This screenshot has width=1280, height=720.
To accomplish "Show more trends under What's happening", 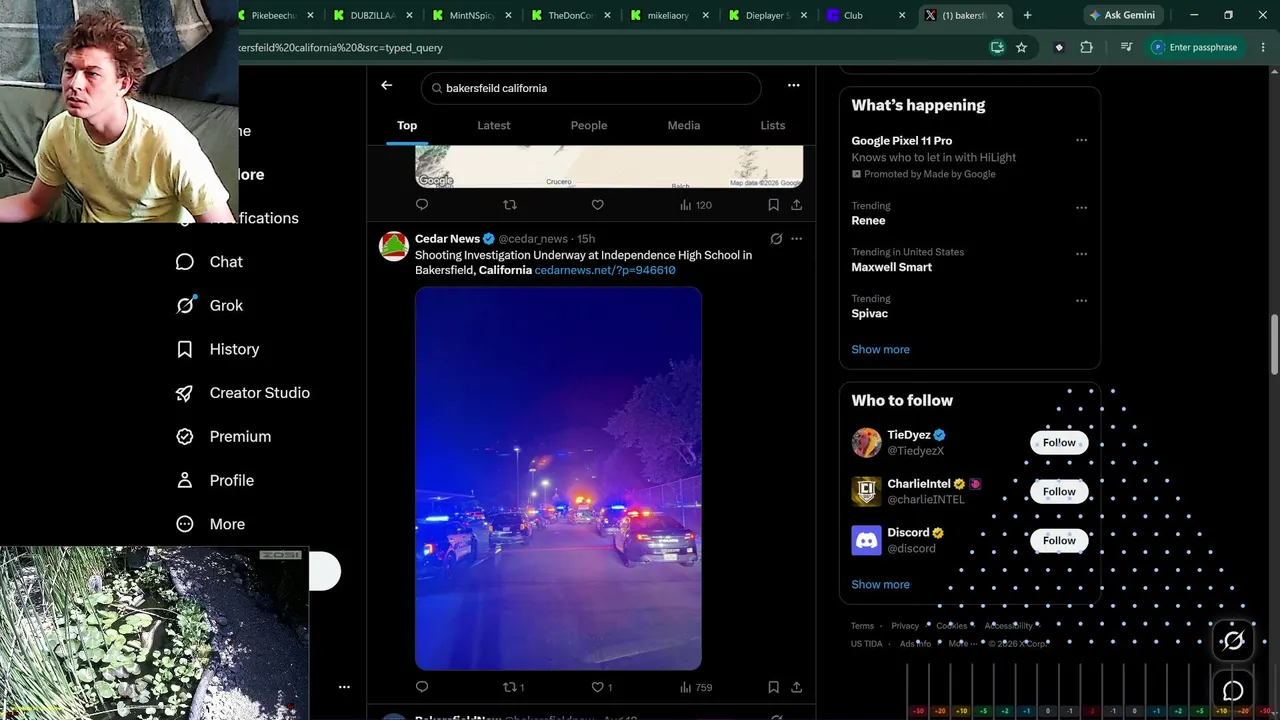I will tap(880, 350).
